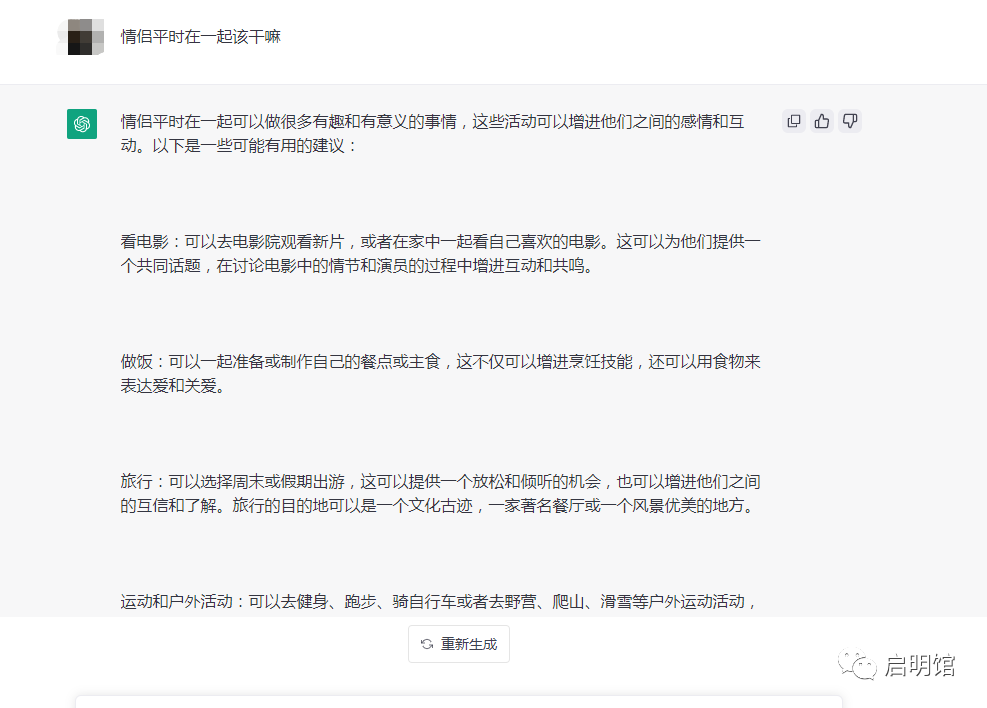Click the message input box at bottom
The image size is (987, 708).
[x=459, y=702]
